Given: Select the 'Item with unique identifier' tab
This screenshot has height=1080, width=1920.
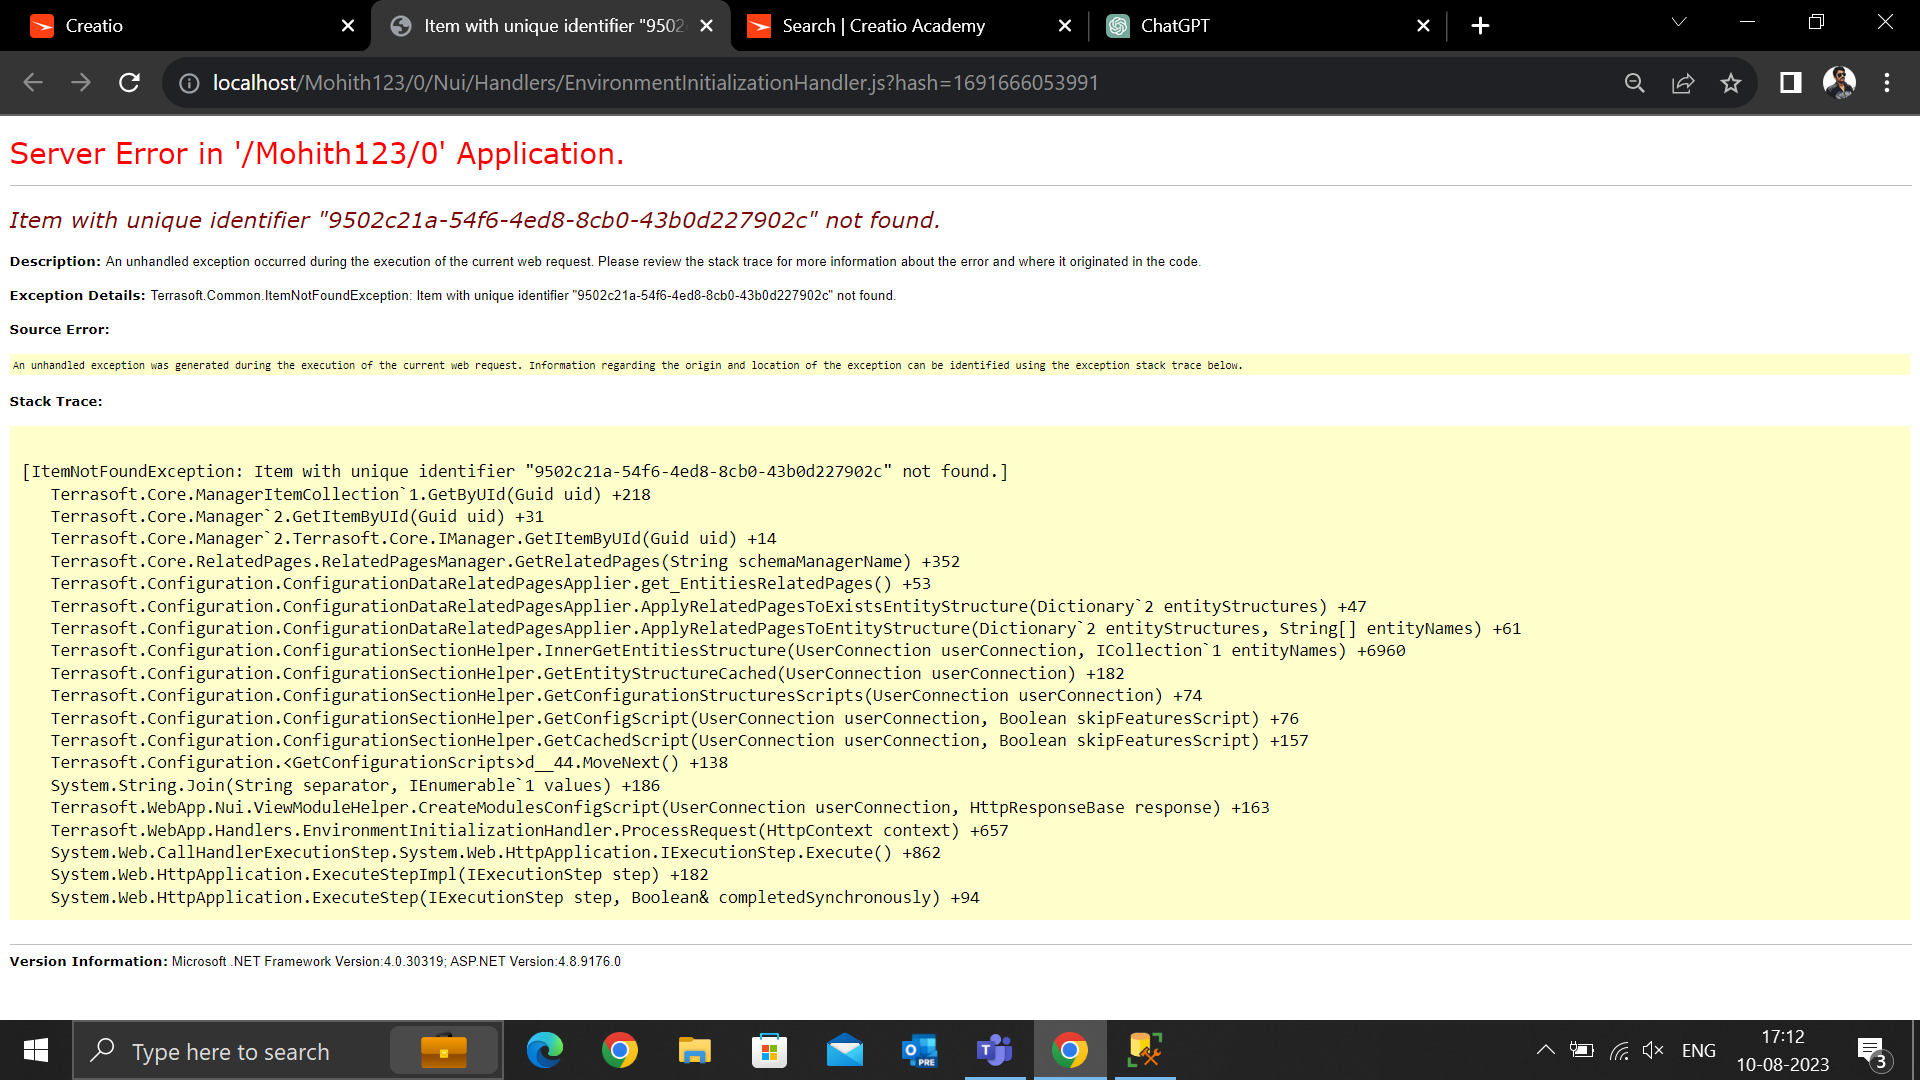Looking at the screenshot, I should 550,26.
